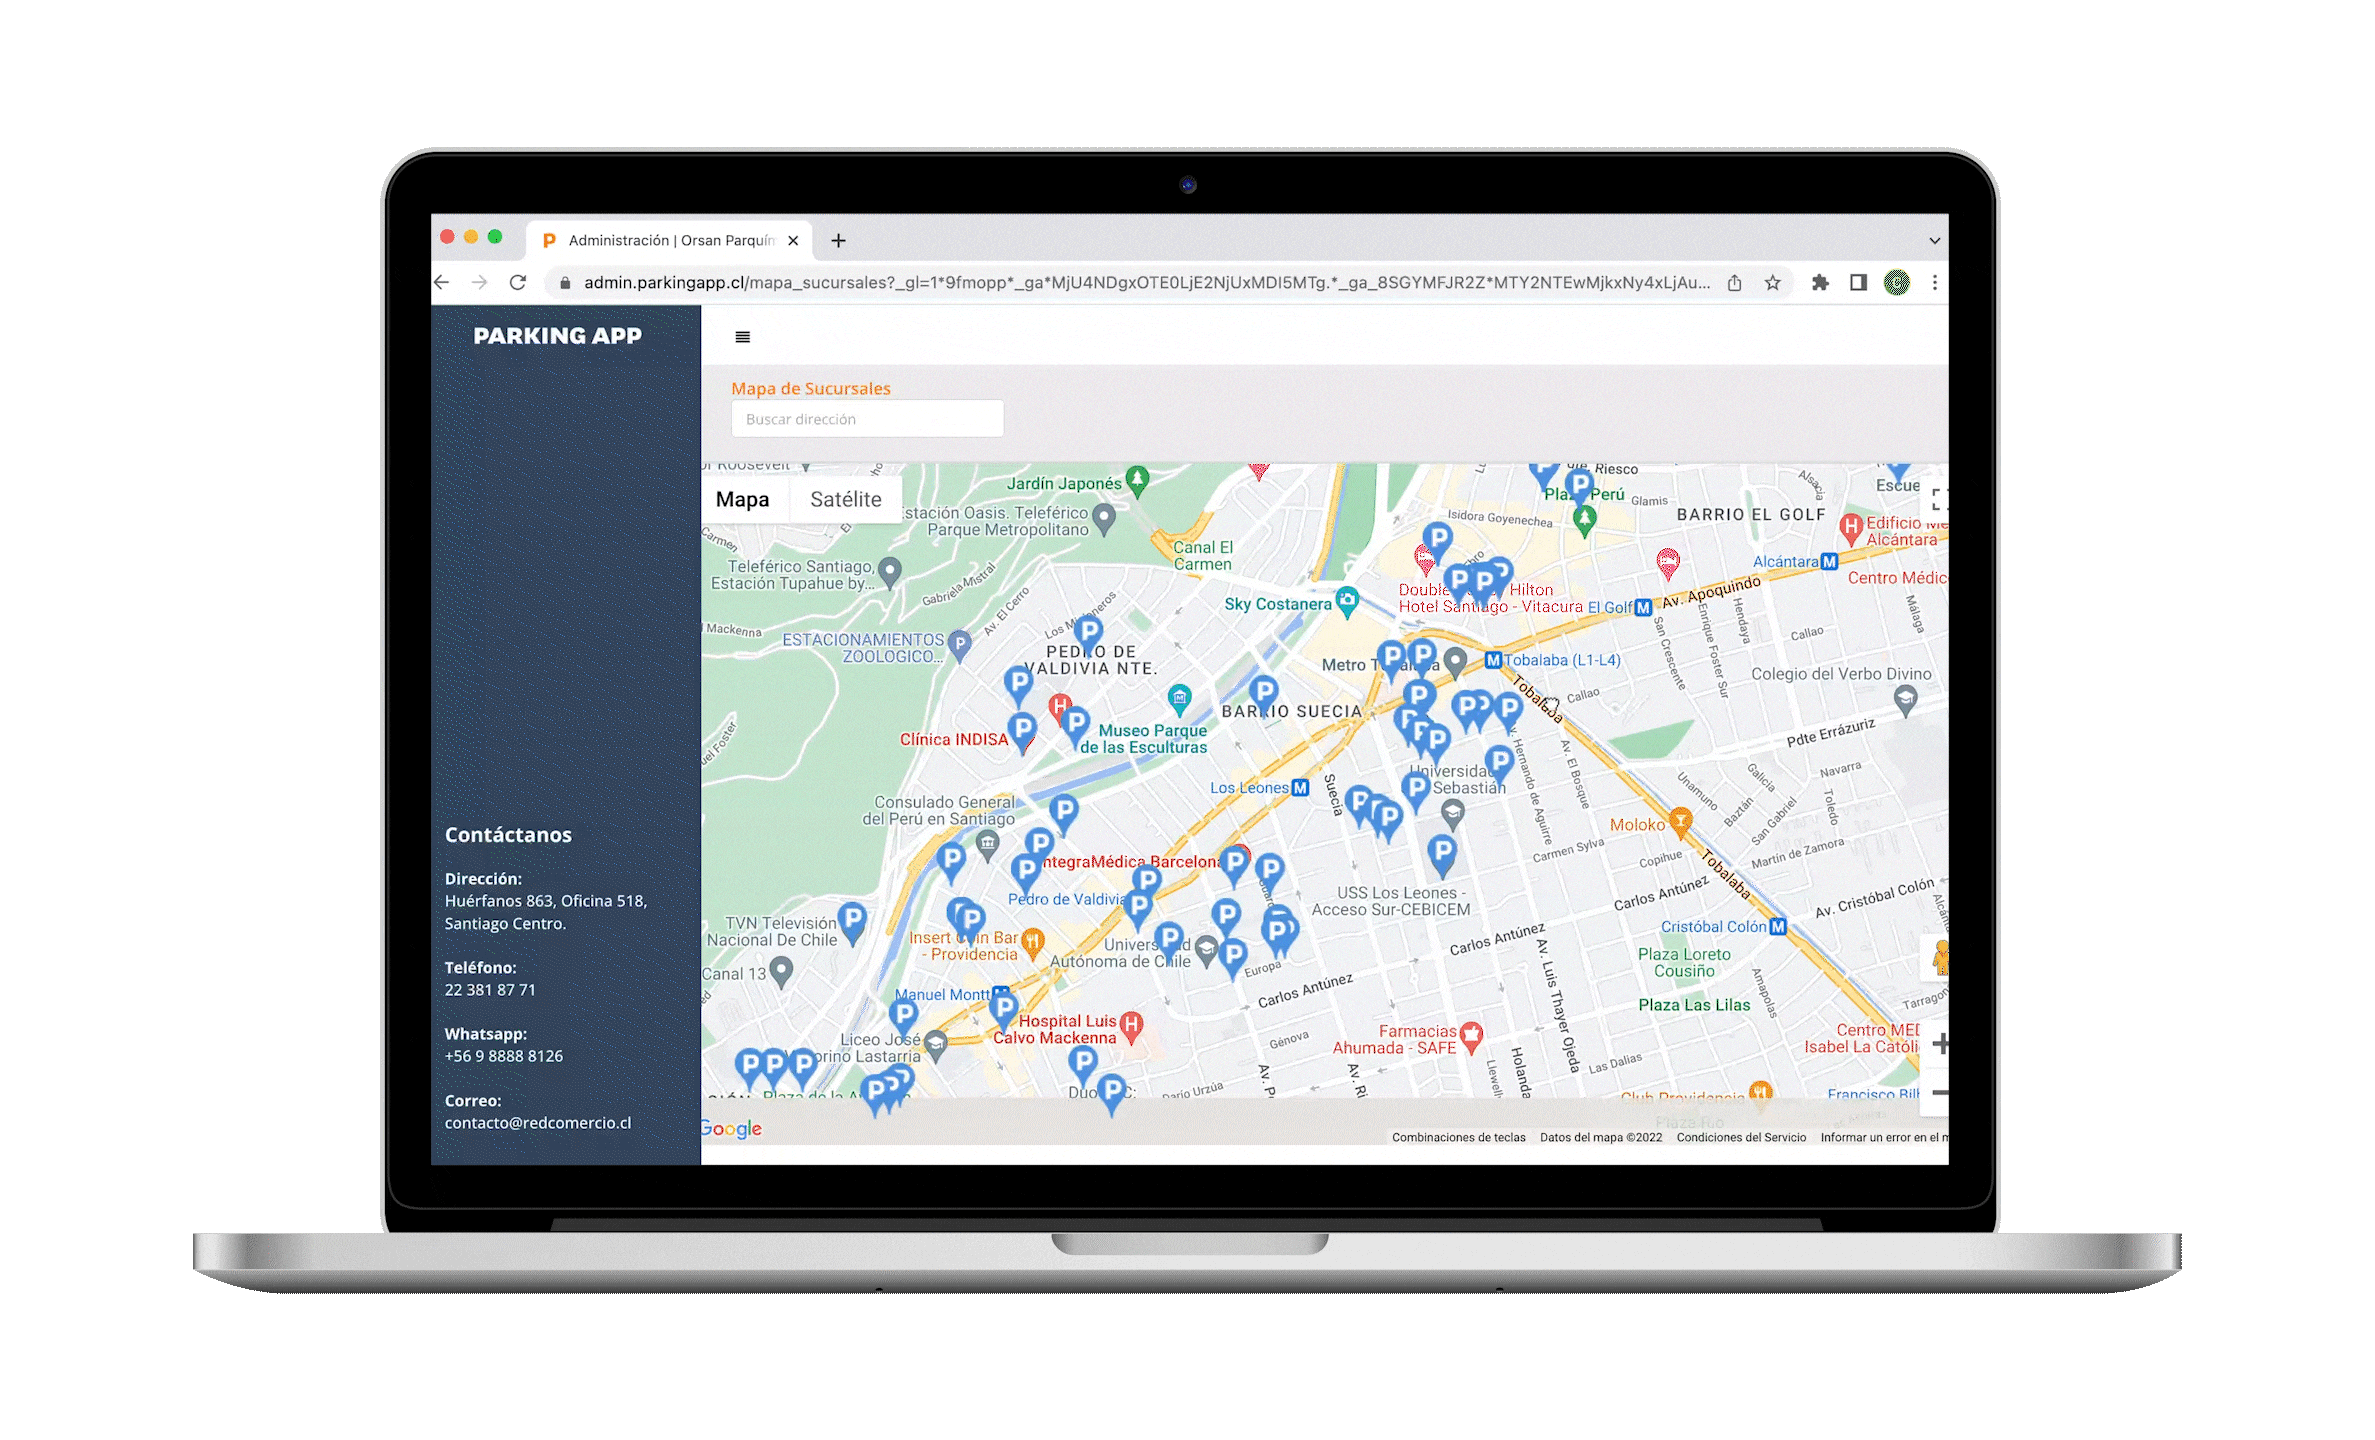Viewport: 2375px width, 1440px height.
Task: Click the Museo Parque de las Esculturas marker
Action: [1179, 698]
